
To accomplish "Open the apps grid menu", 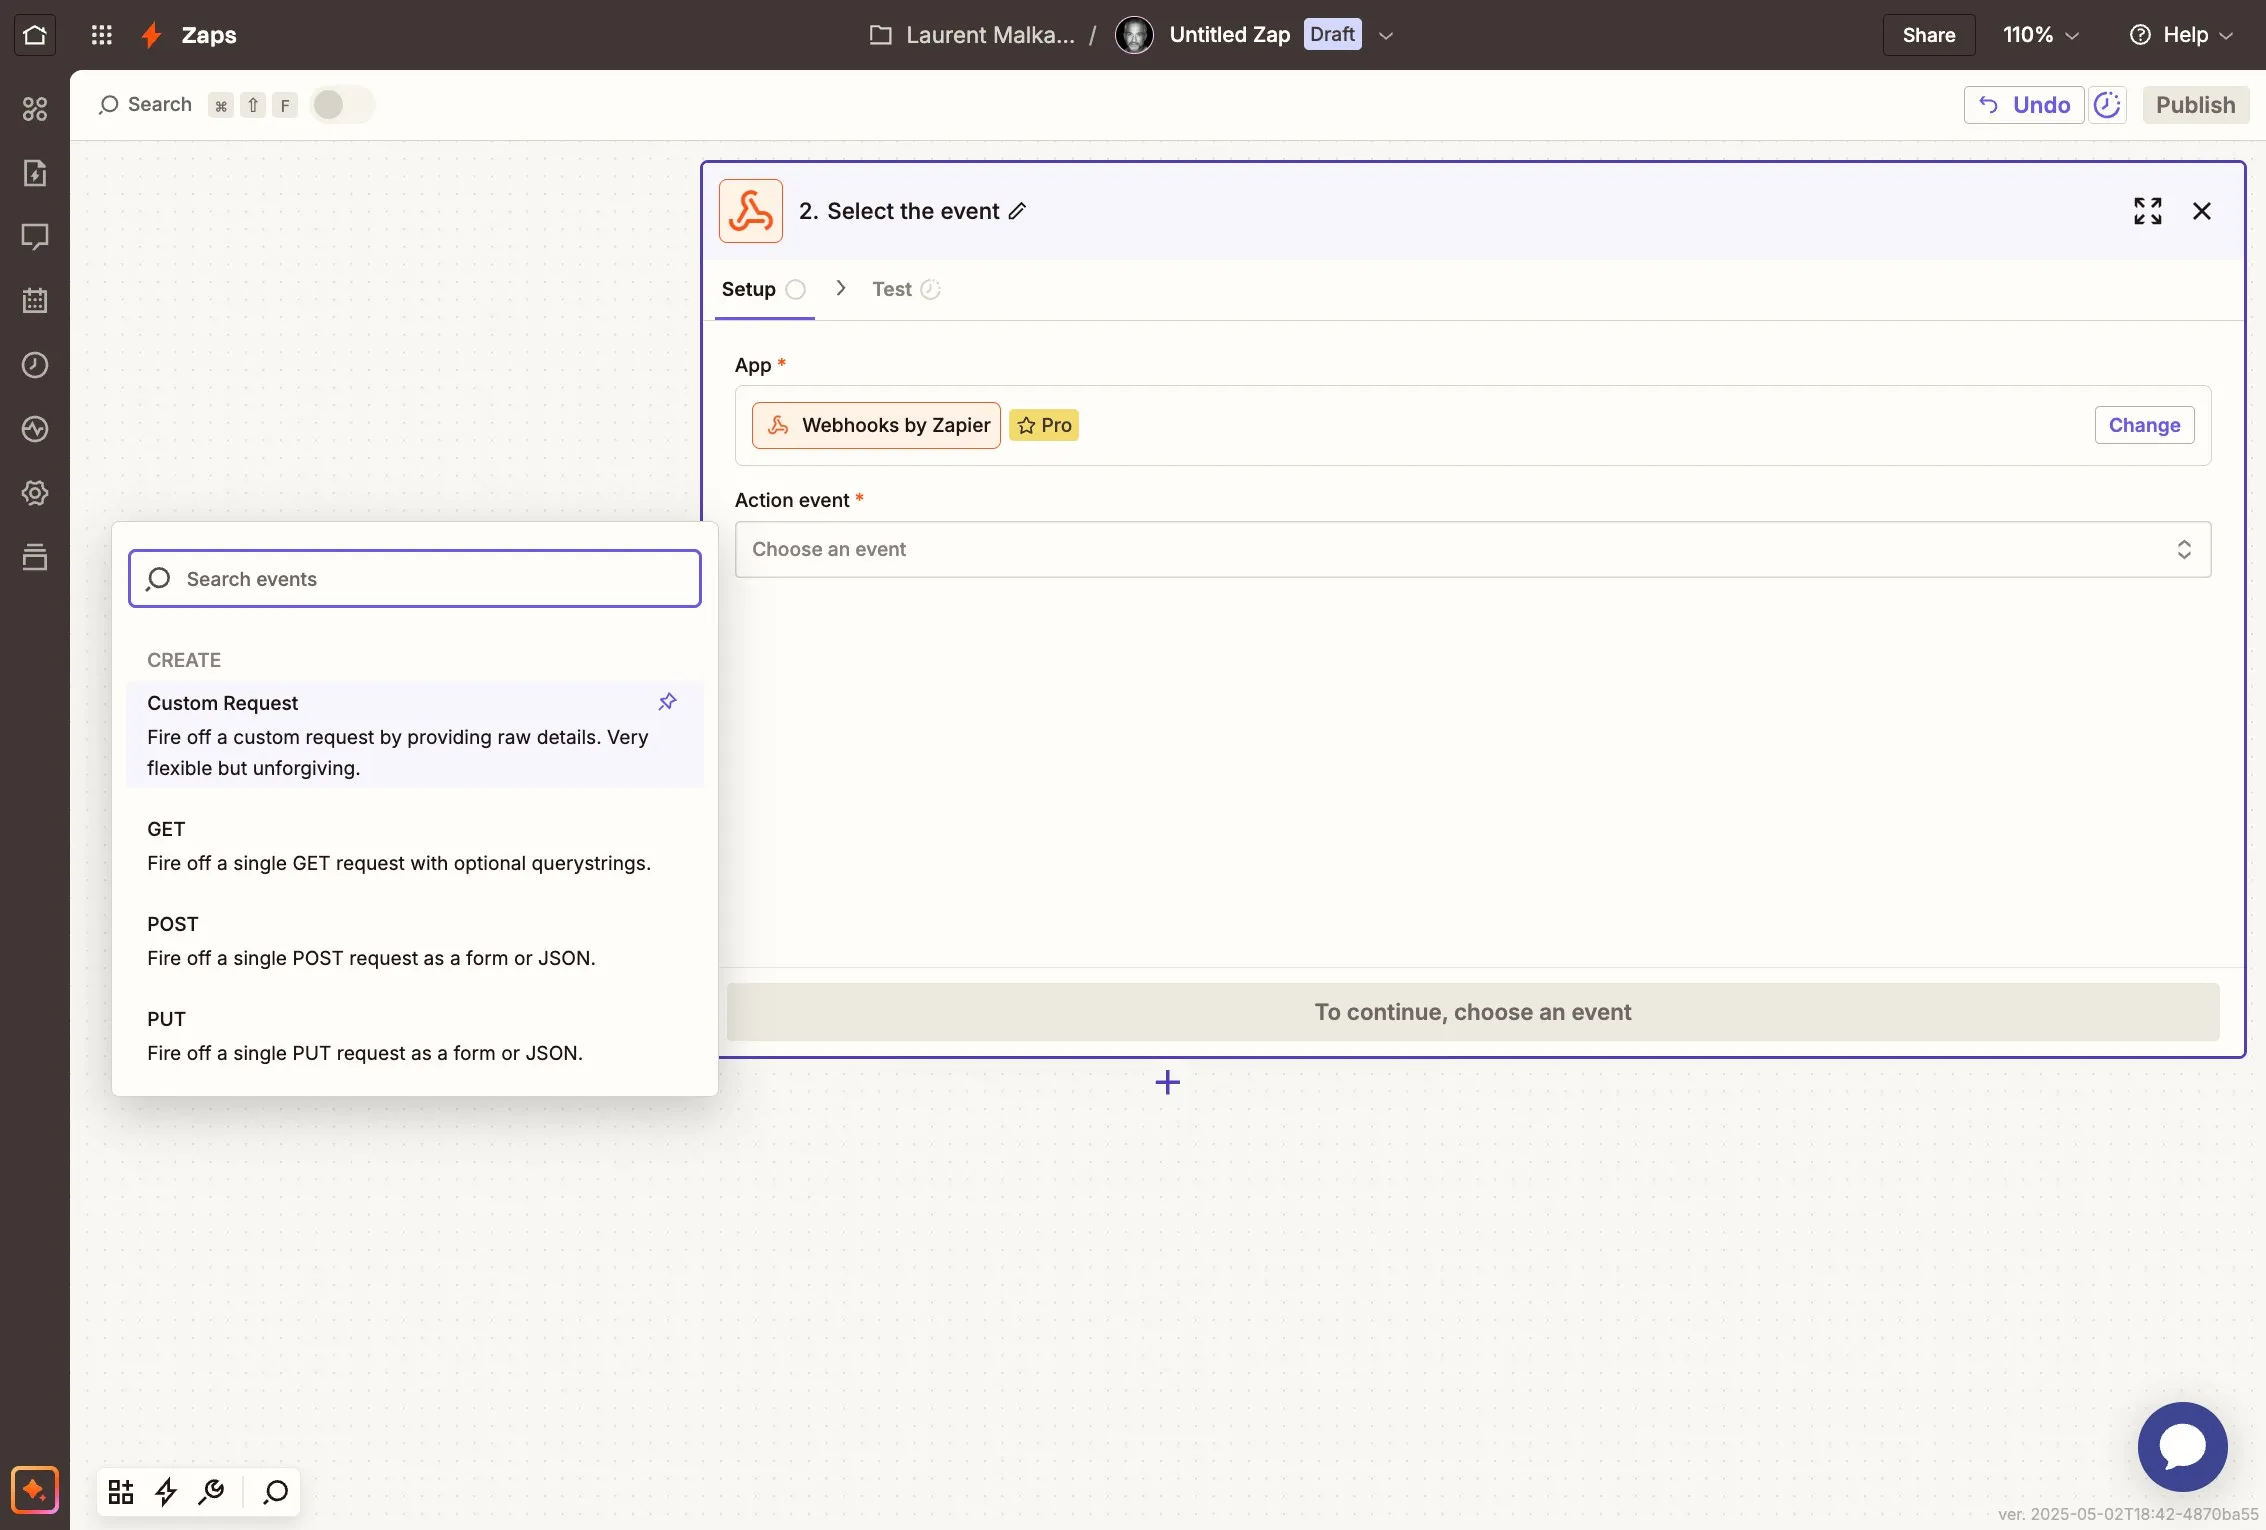I will pos(101,35).
